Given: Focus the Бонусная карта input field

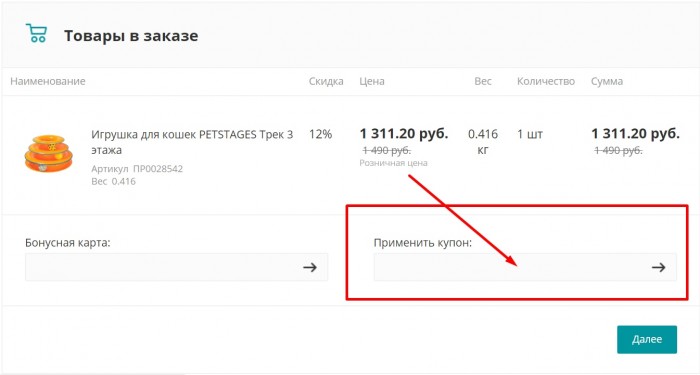Looking at the screenshot, I should (176, 267).
